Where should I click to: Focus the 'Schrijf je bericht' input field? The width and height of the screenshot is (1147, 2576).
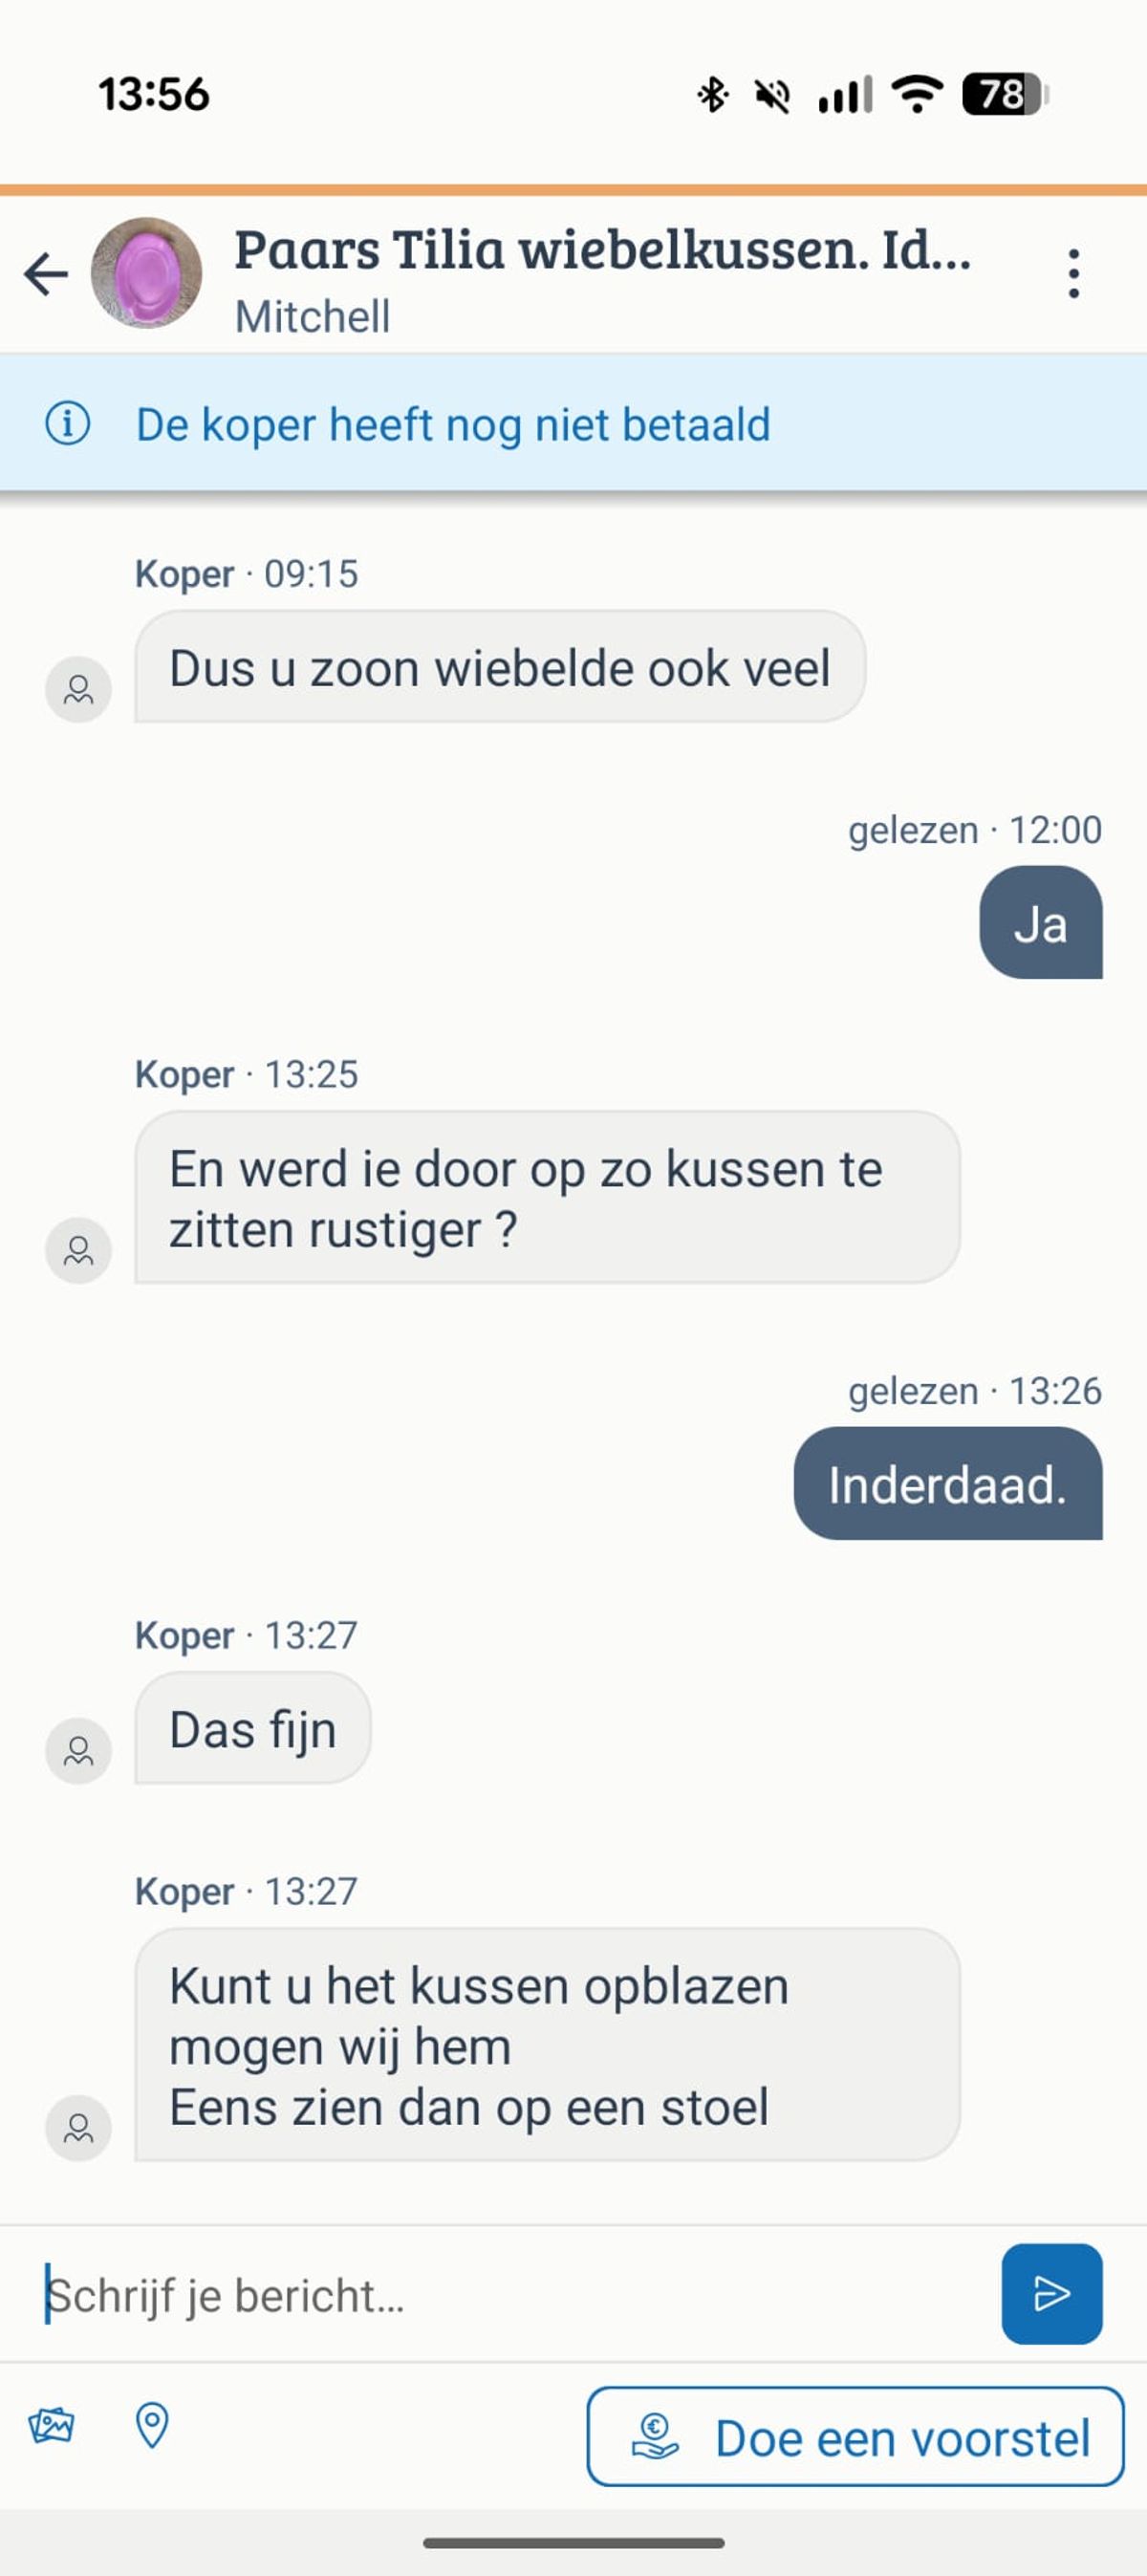coord(510,2295)
